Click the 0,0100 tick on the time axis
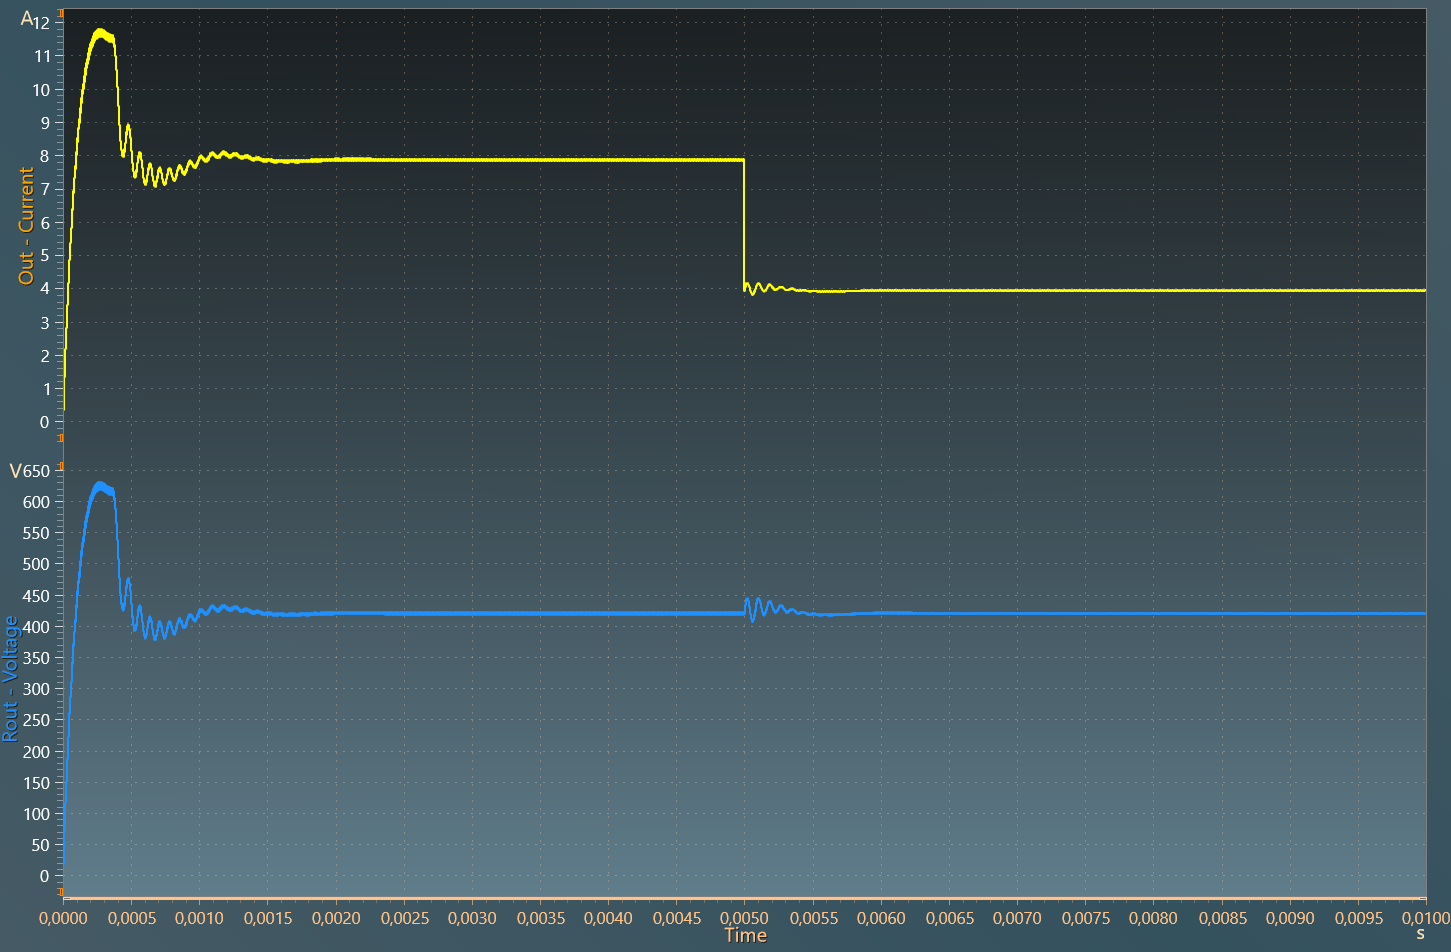Image resolution: width=1451 pixels, height=952 pixels. click(x=1426, y=918)
